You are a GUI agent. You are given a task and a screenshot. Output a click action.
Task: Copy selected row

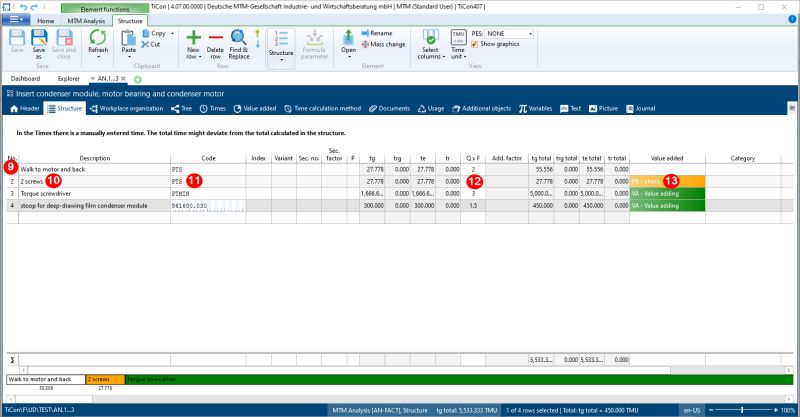click(154, 33)
